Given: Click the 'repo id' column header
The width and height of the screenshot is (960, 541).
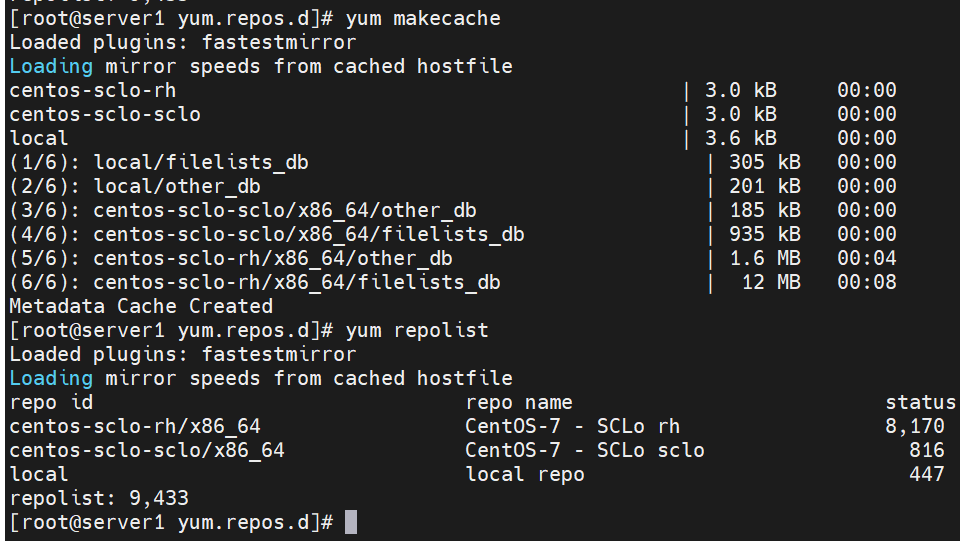Looking at the screenshot, I should pos(51,402).
